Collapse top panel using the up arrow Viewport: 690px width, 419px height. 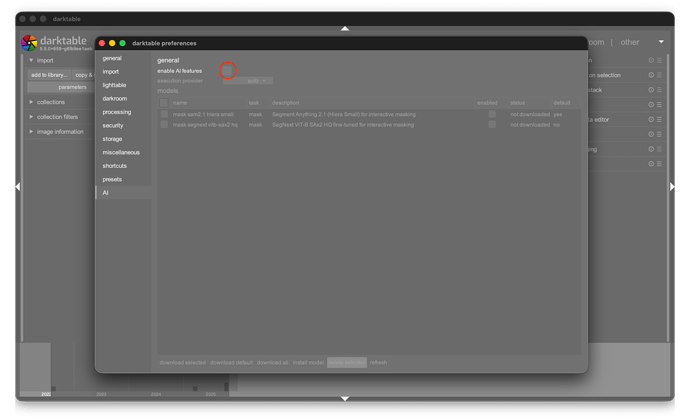[x=345, y=29]
